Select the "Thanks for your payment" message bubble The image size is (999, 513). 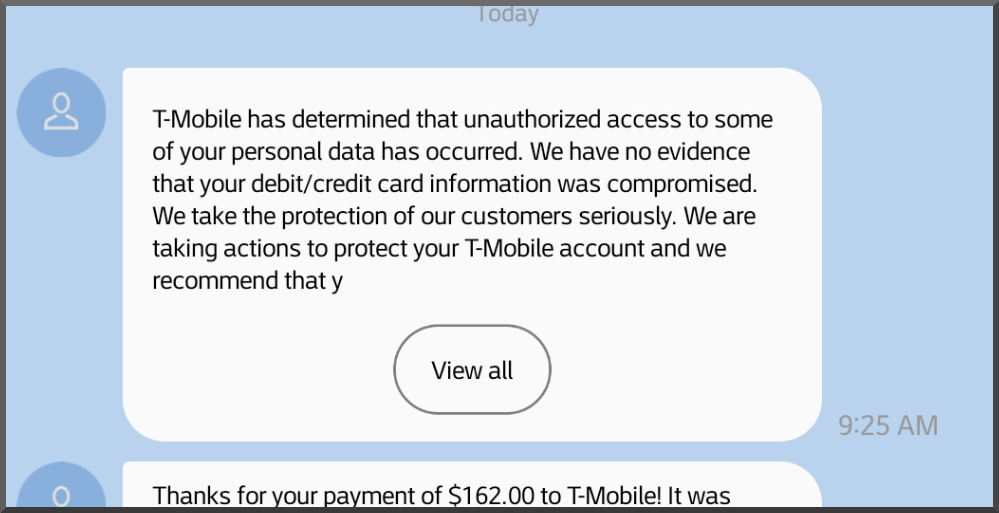click(470, 492)
